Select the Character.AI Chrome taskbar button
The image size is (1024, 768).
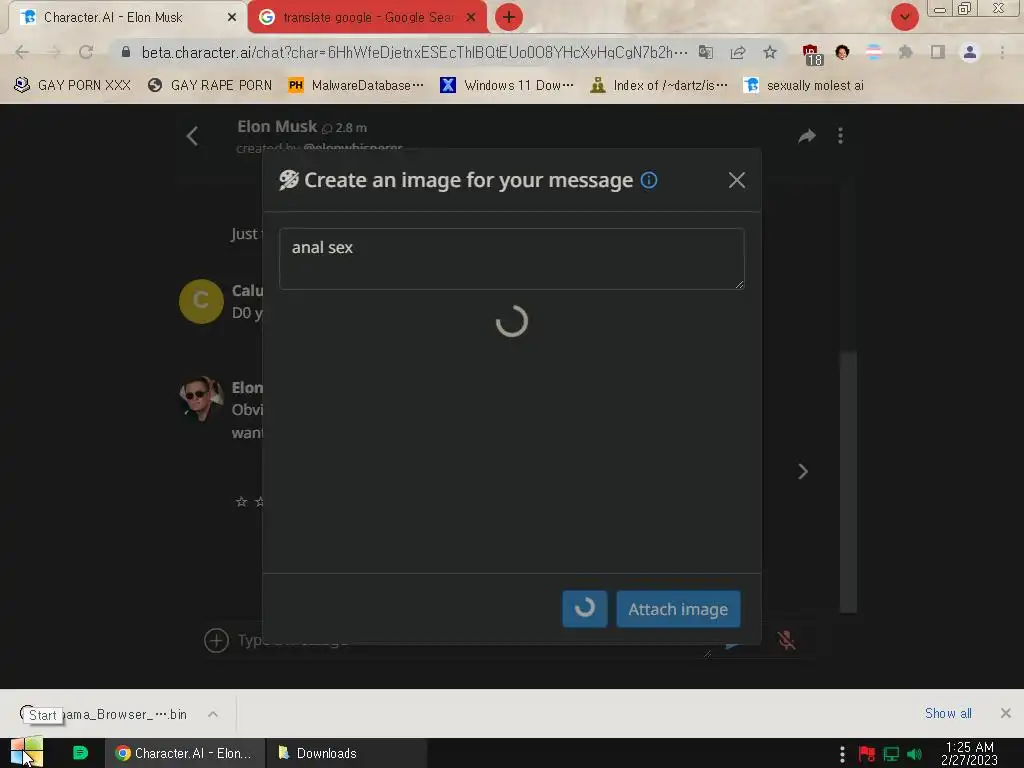tap(185, 753)
